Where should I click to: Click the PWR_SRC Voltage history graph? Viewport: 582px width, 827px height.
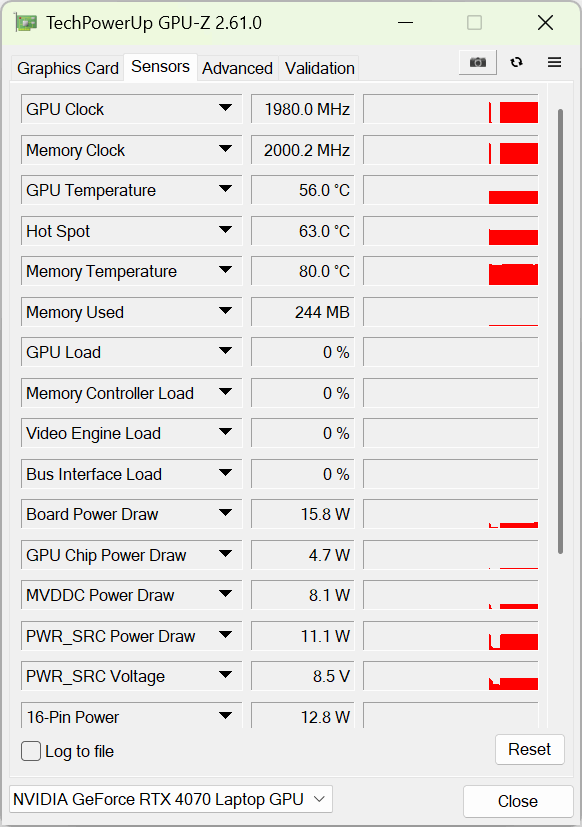point(451,676)
